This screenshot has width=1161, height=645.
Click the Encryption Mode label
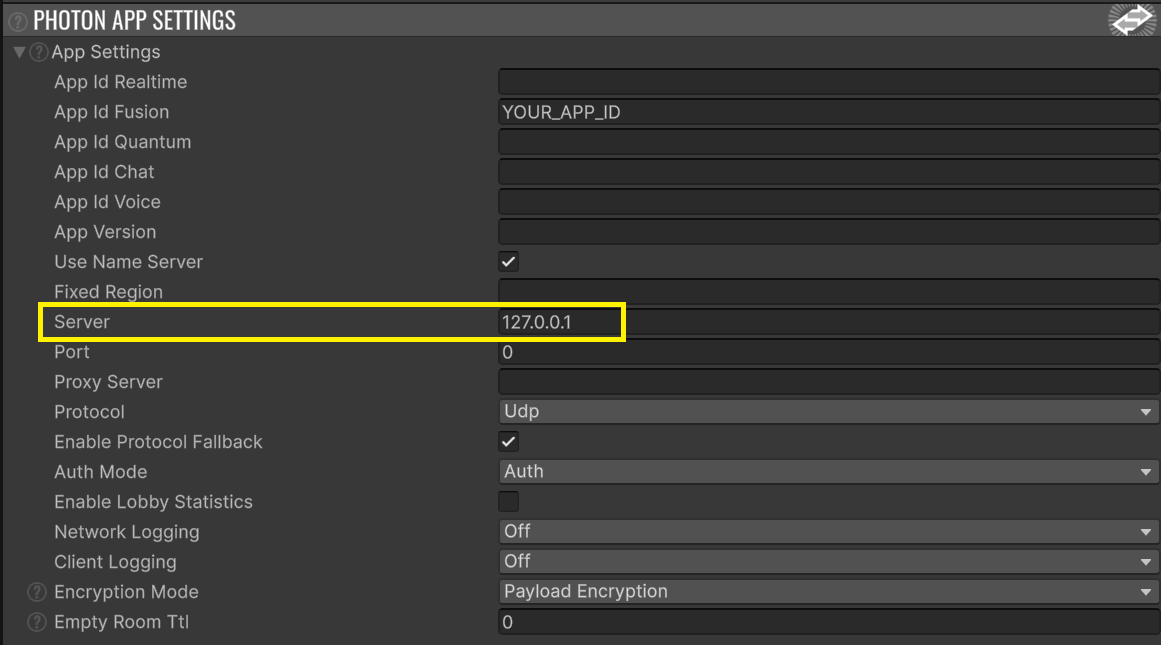click(127, 592)
